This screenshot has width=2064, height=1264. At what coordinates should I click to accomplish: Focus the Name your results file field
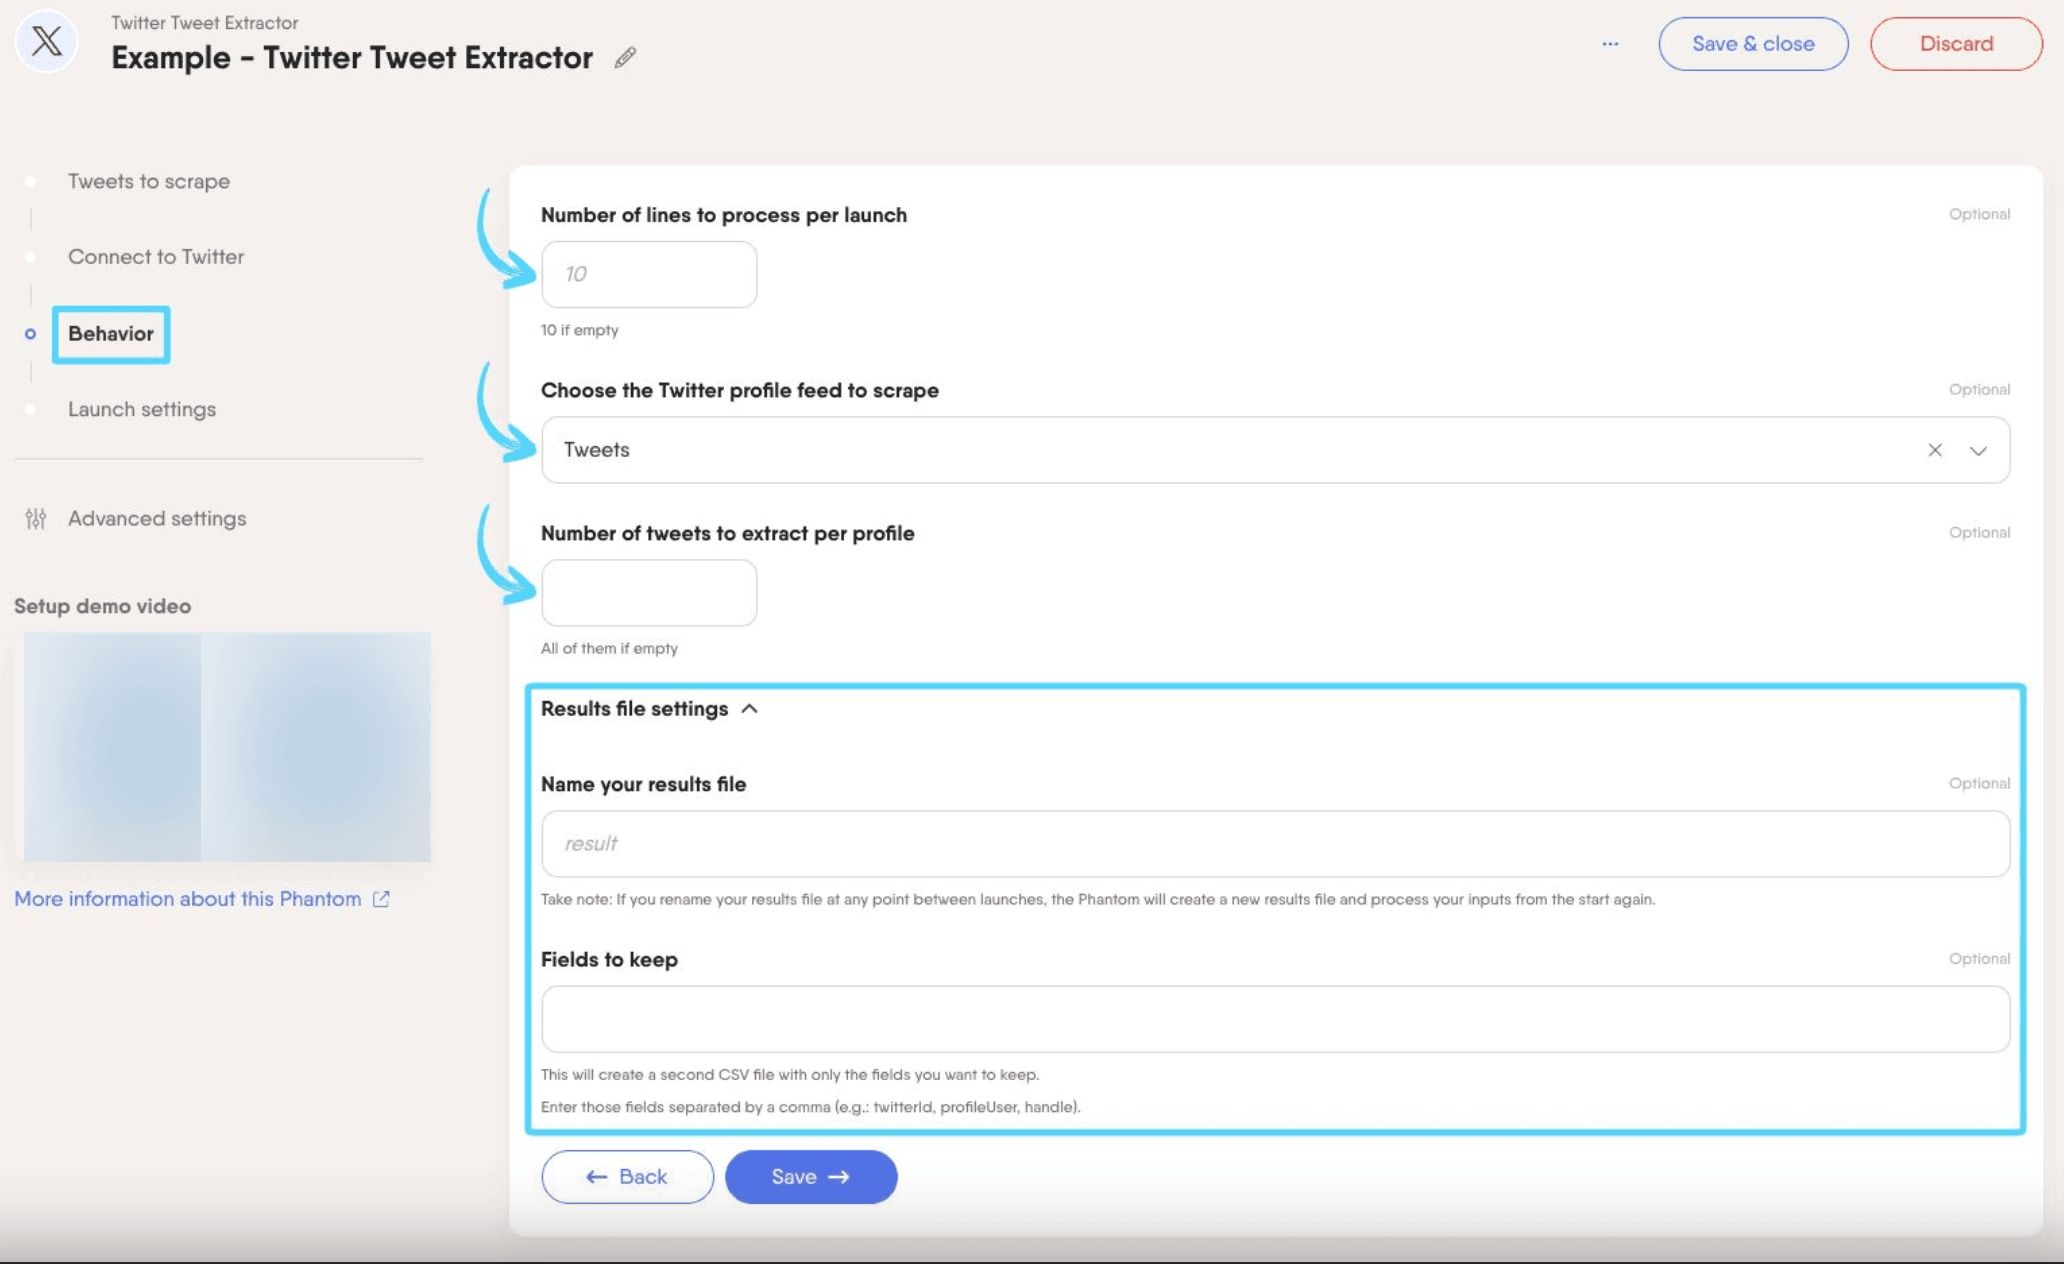click(1275, 844)
